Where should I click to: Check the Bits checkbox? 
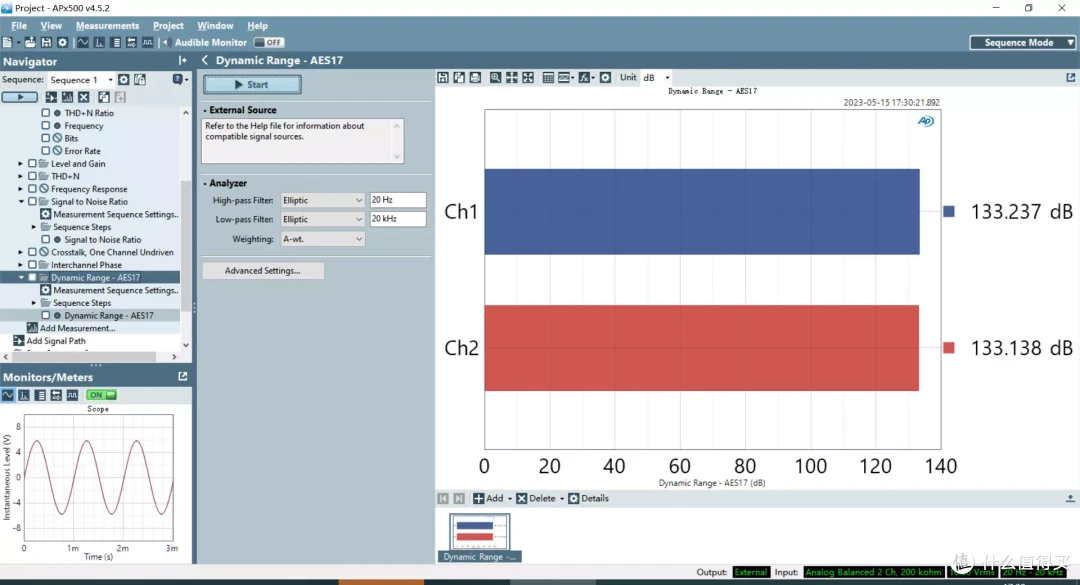coord(45,138)
